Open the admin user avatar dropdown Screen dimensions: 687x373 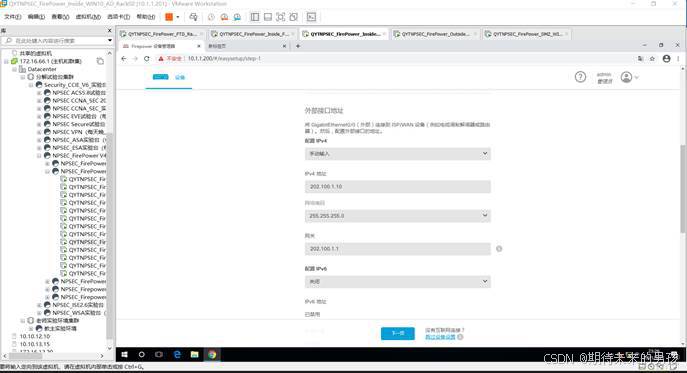coord(630,77)
